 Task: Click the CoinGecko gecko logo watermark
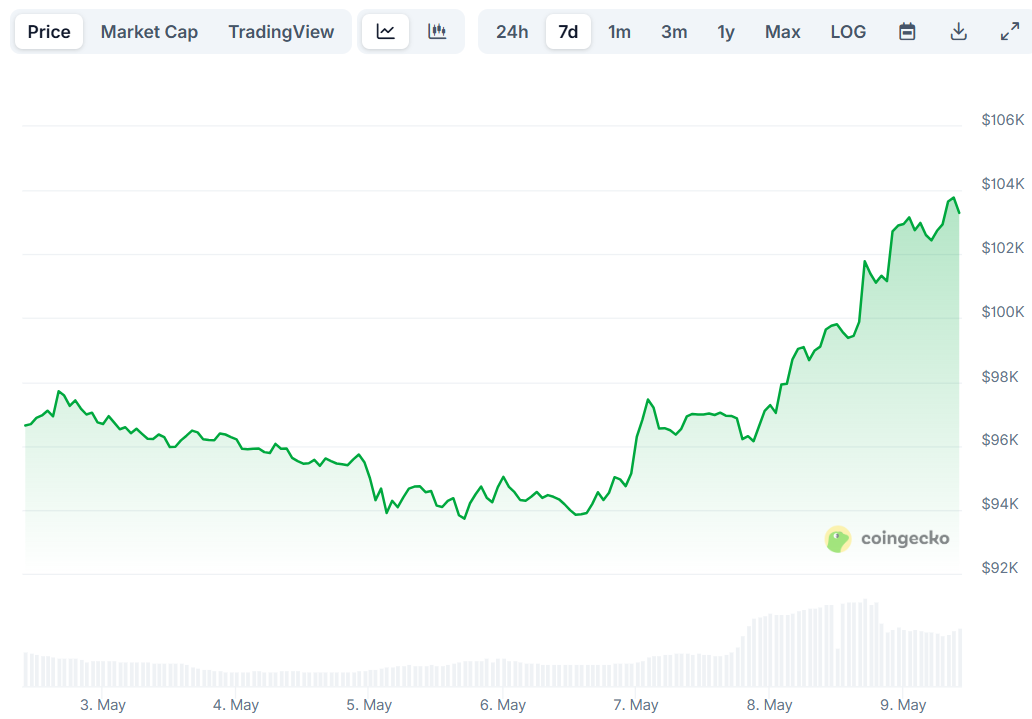[836, 539]
